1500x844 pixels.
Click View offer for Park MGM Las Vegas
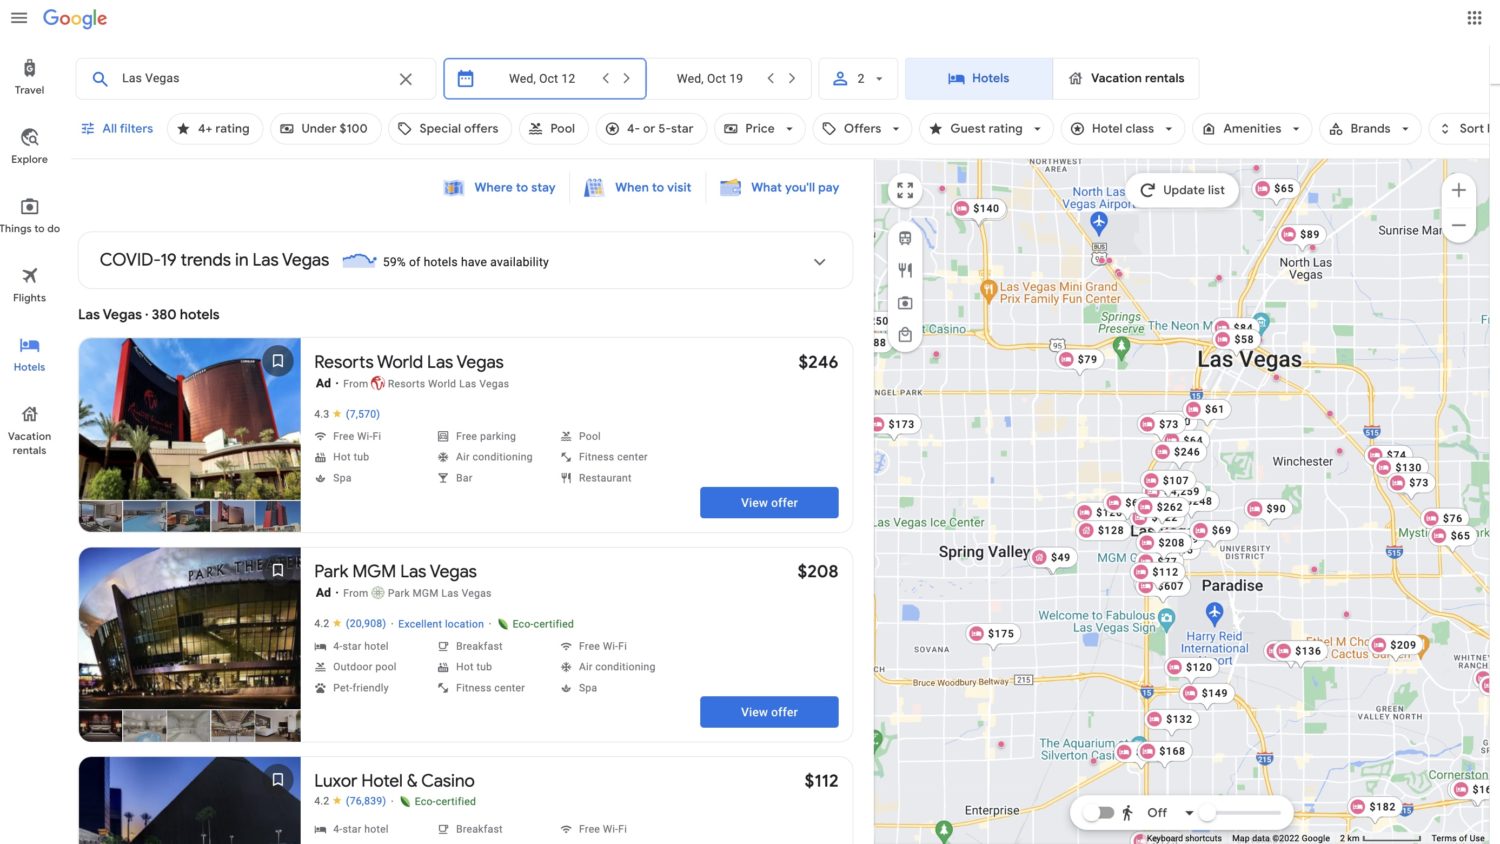point(768,711)
